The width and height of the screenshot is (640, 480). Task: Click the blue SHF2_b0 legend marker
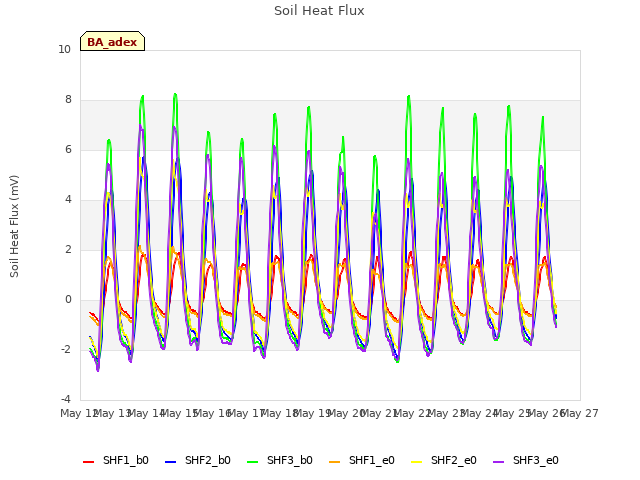(171, 462)
